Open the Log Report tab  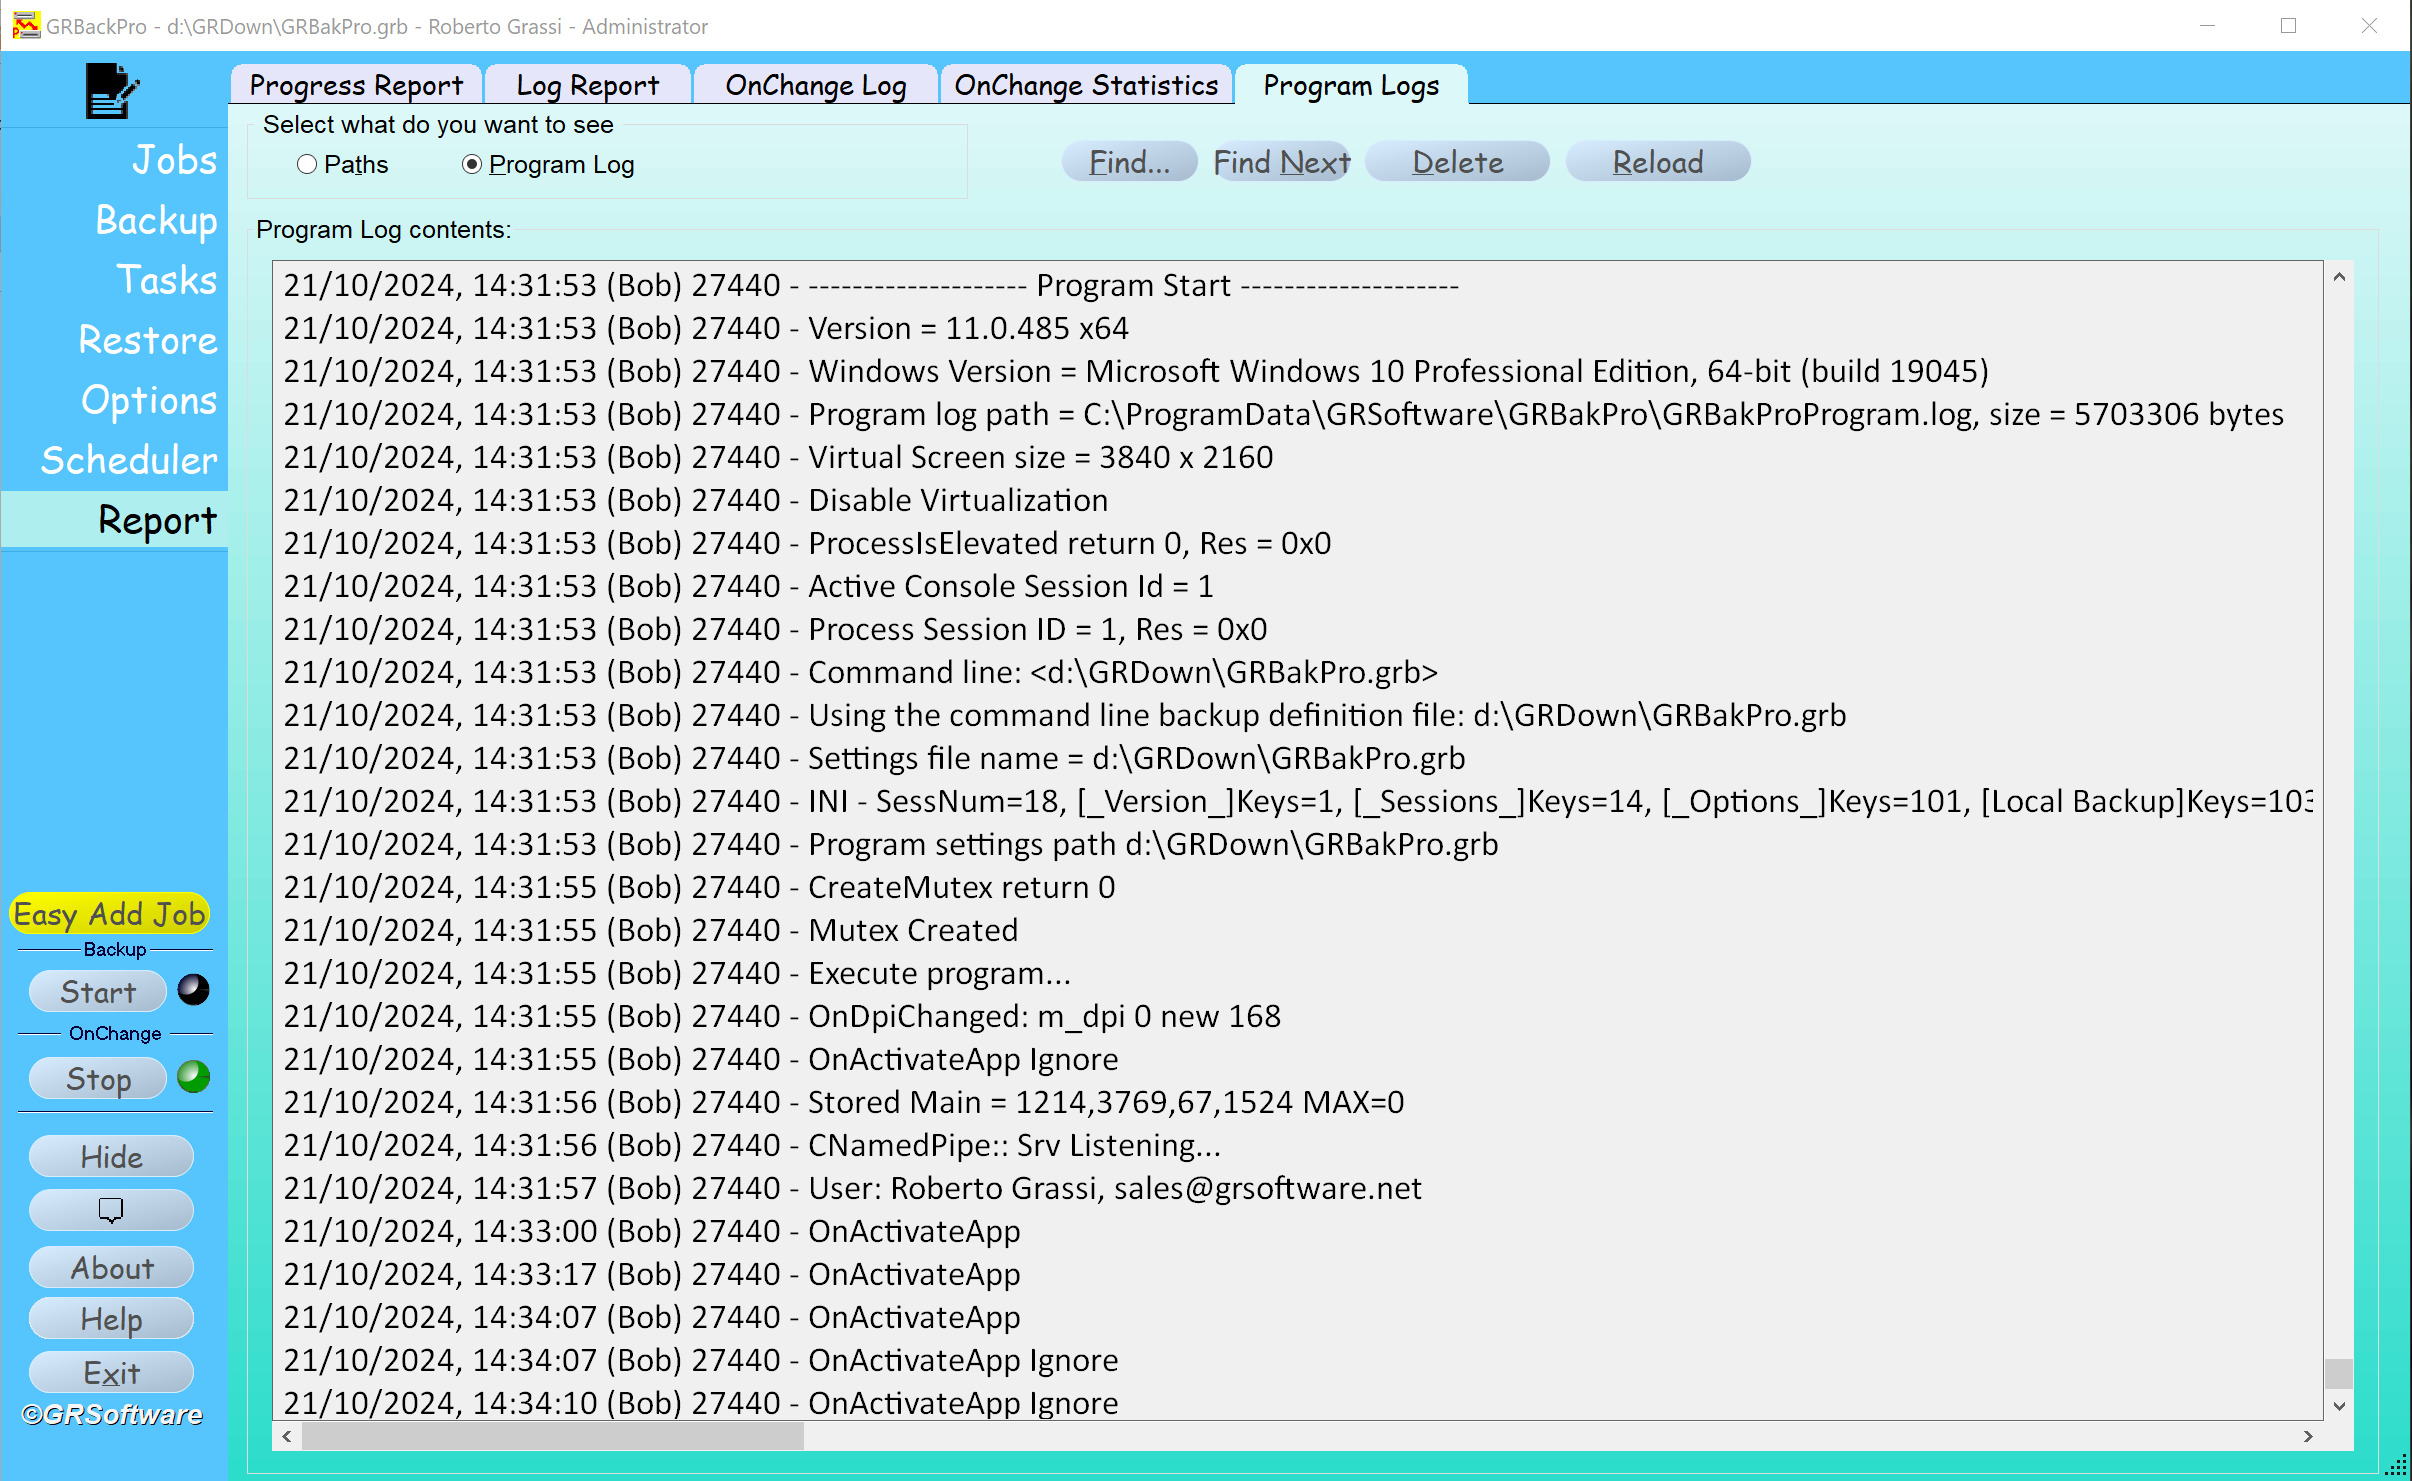coord(587,85)
